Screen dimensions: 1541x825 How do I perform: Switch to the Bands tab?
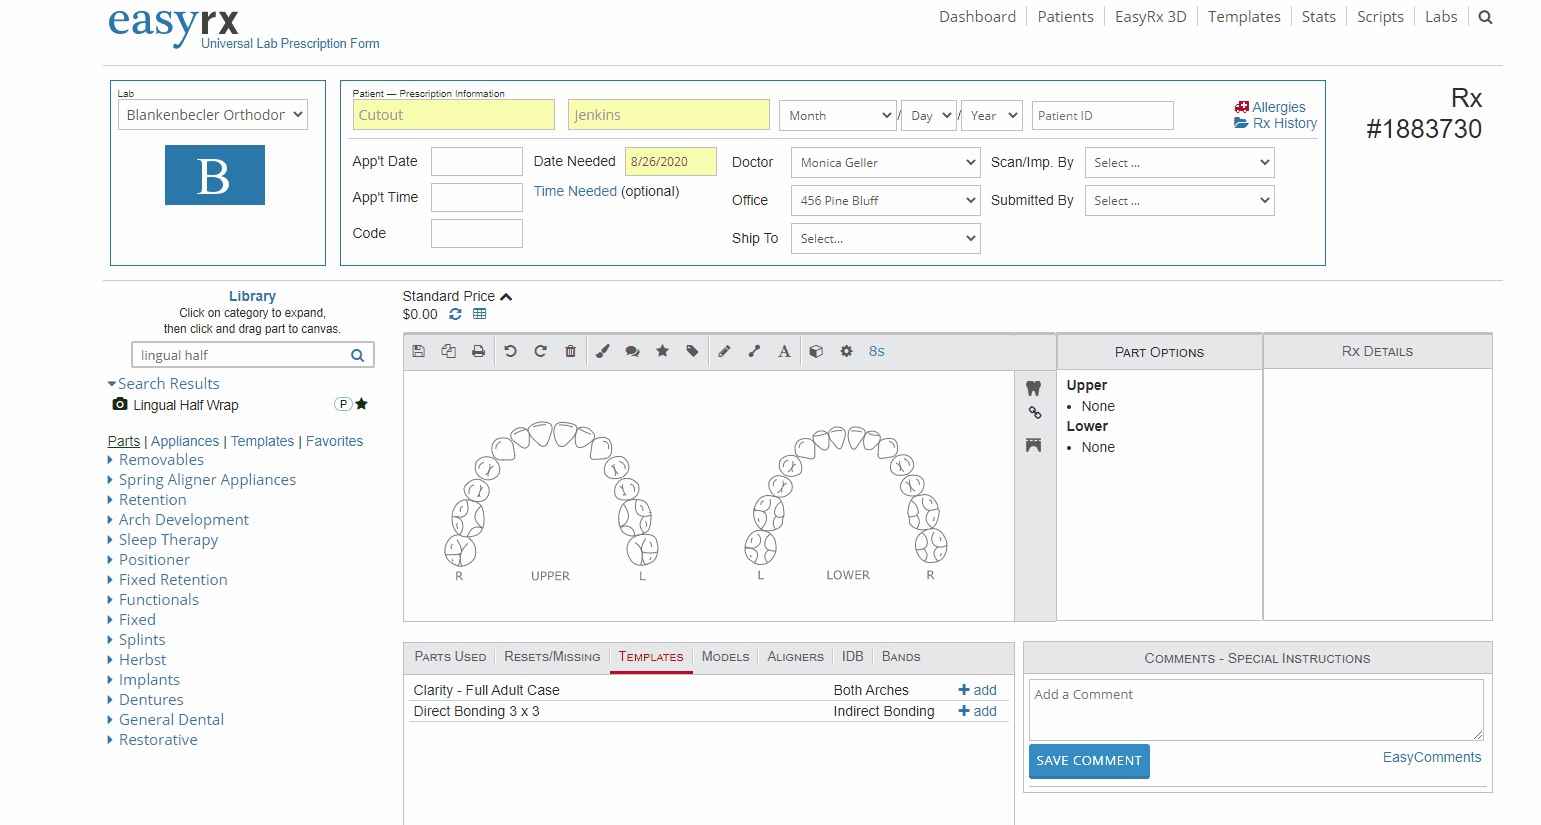901,656
